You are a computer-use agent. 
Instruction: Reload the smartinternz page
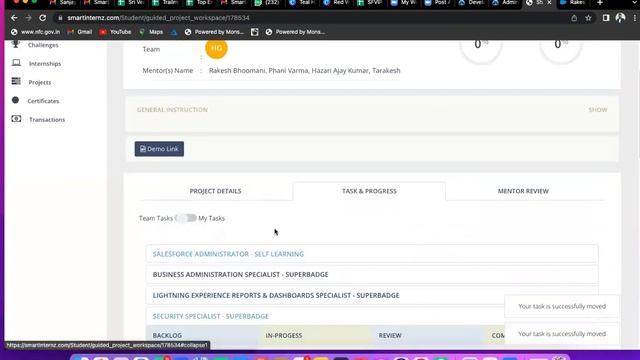42,18
